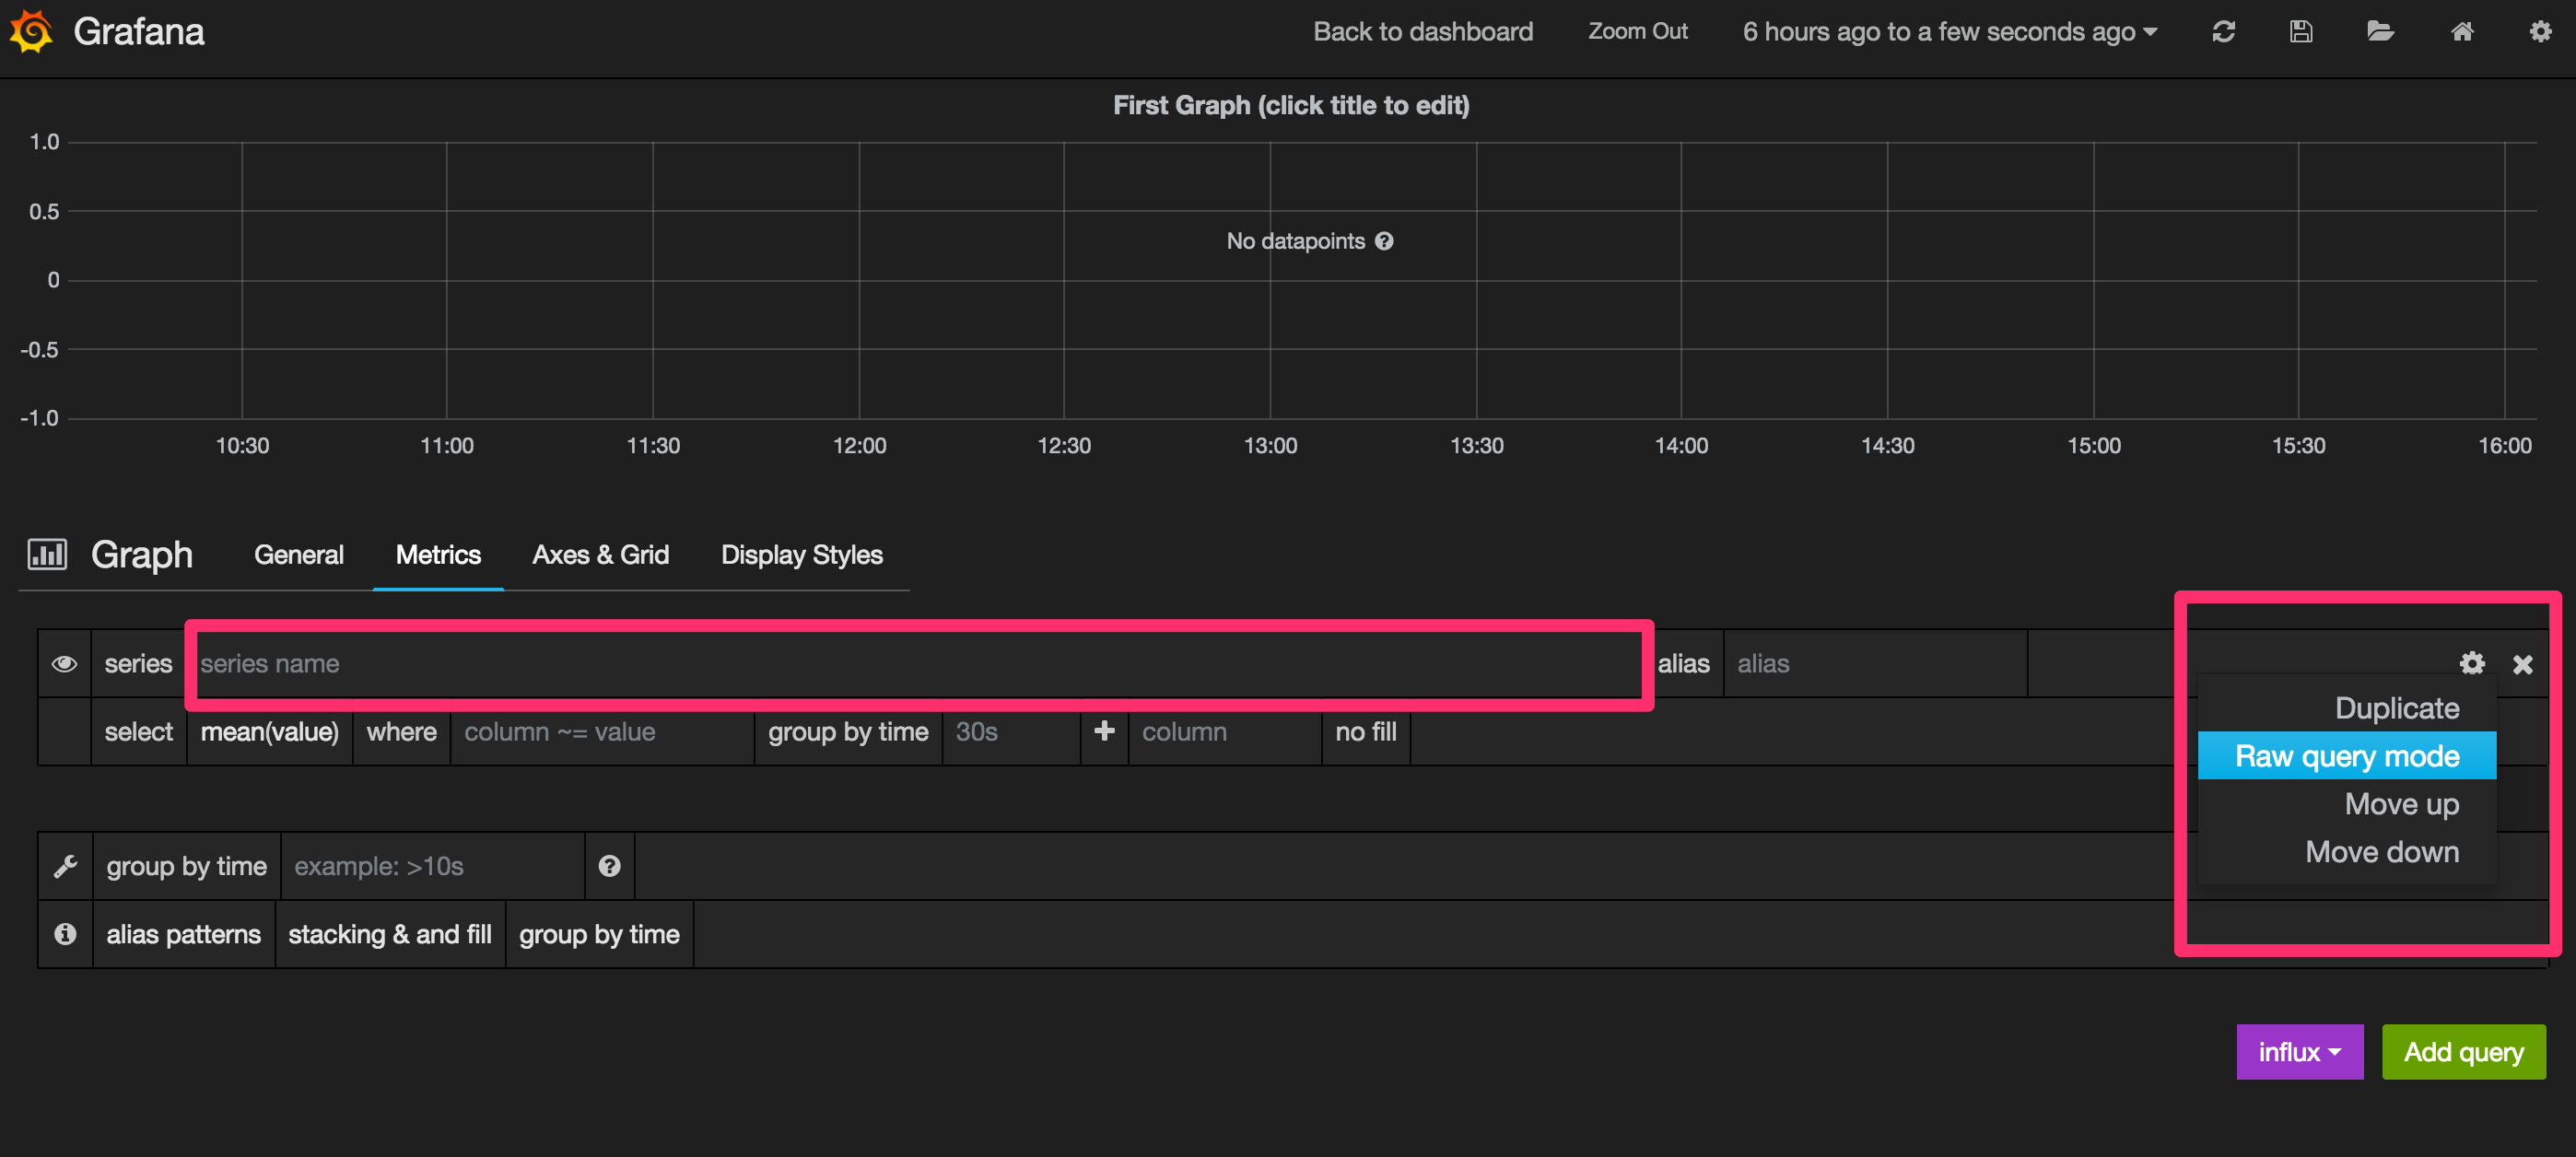Click the Add query button

2464,1051
